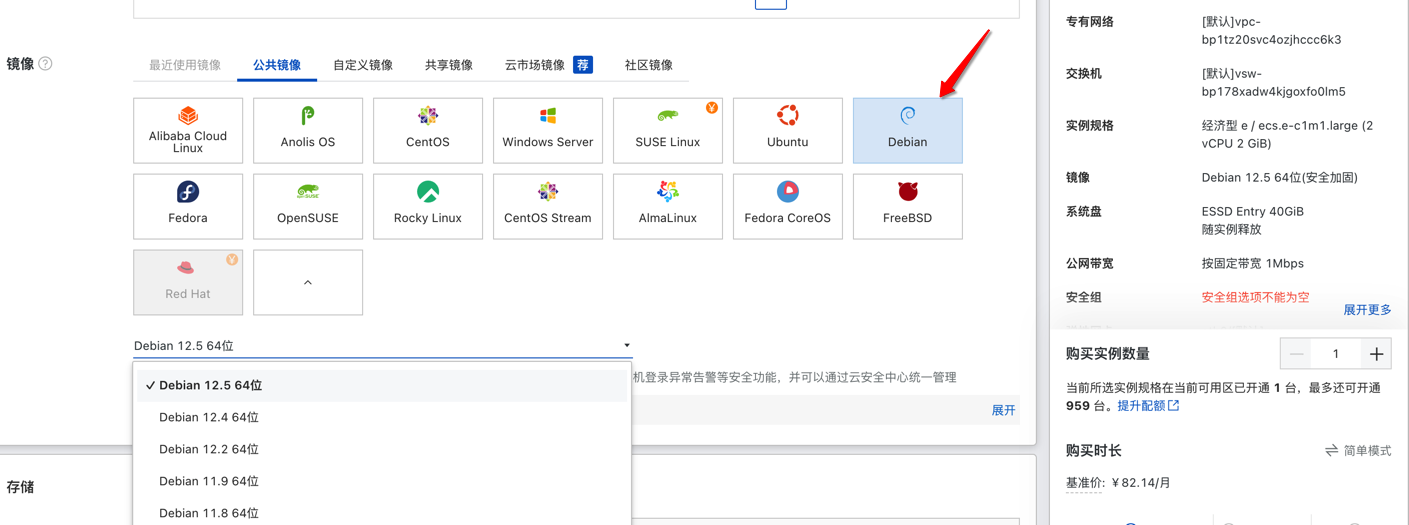The width and height of the screenshot is (1409, 525).
Task: Click 展开 to expand the security notice
Action: 1003,410
